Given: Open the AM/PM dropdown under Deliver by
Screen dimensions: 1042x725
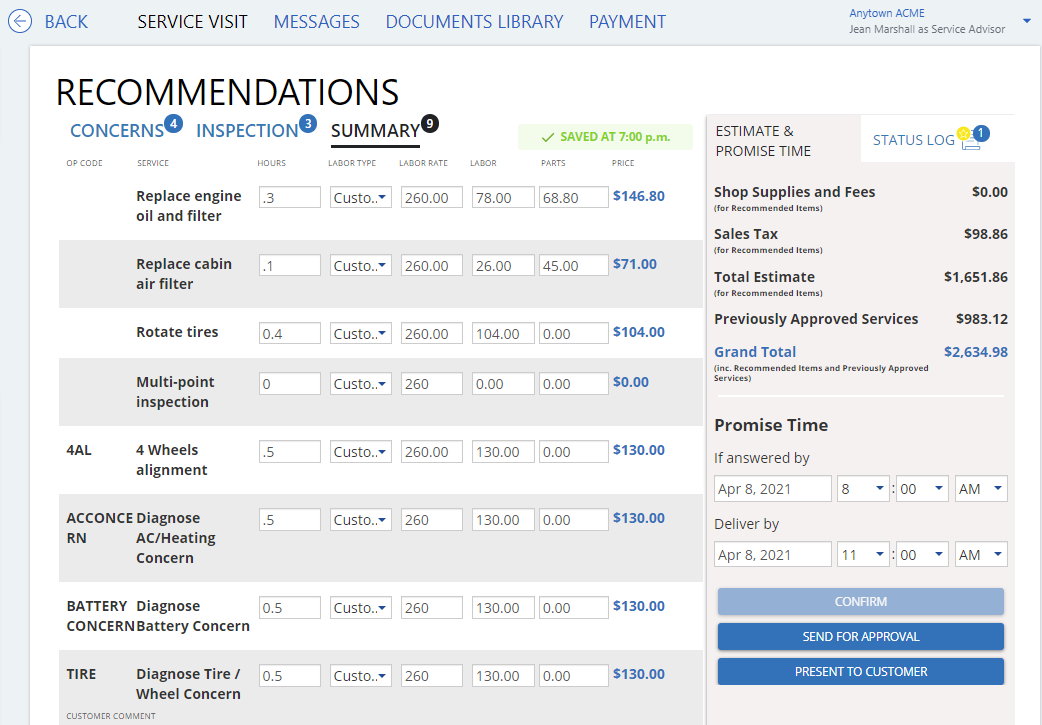Looking at the screenshot, I should pos(981,553).
